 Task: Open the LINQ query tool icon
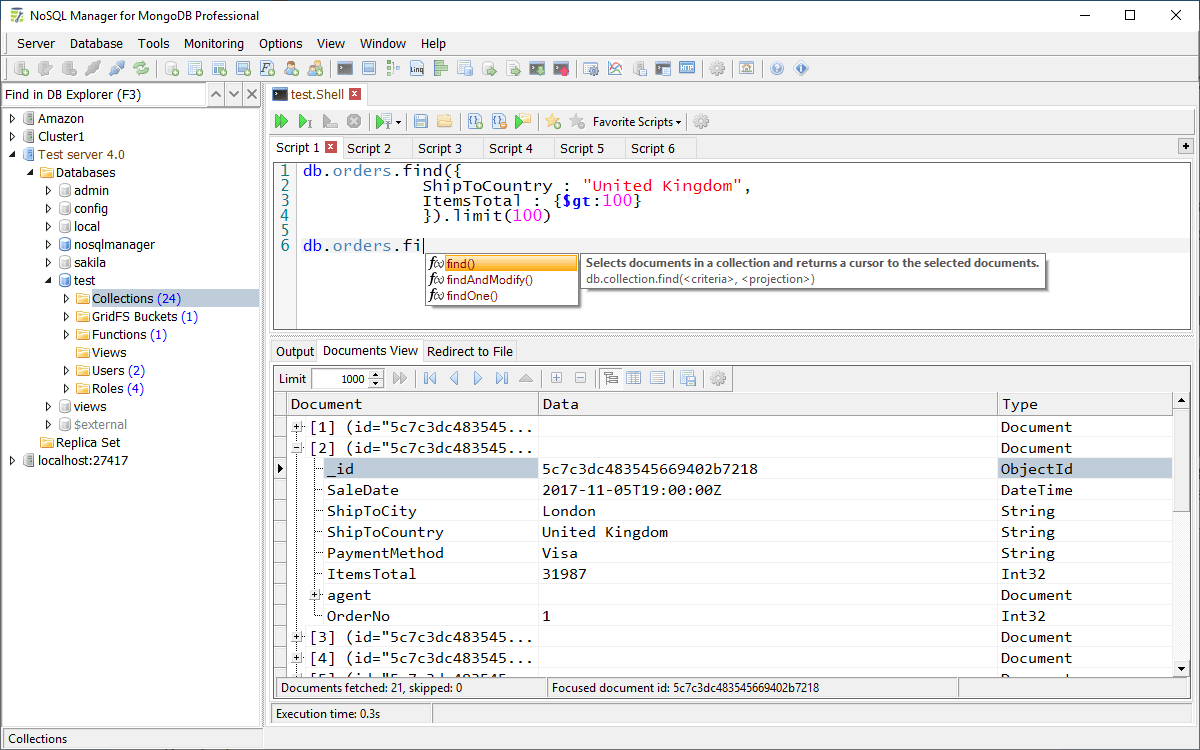pyautogui.click(x=418, y=67)
